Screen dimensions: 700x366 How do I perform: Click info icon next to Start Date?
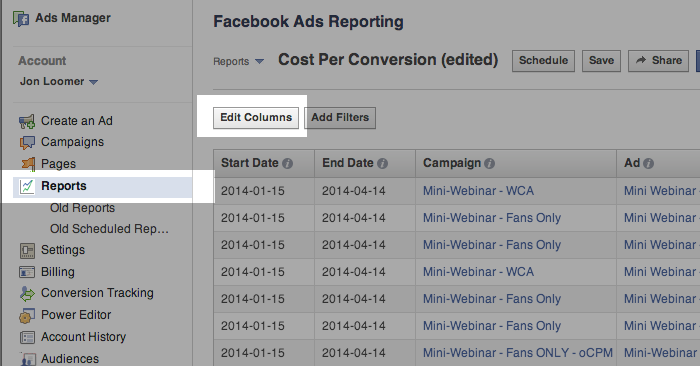288,164
